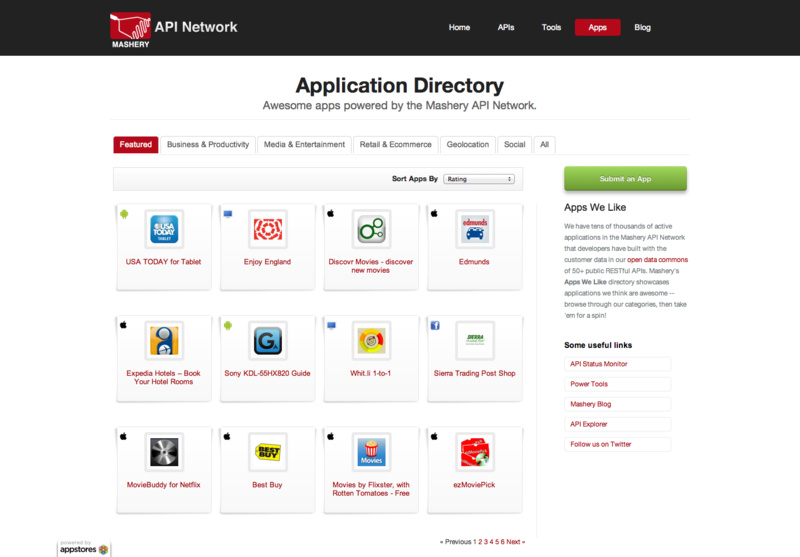Viewport: 800px width, 557px height.
Task: Click the Submit an App button
Action: (x=626, y=179)
